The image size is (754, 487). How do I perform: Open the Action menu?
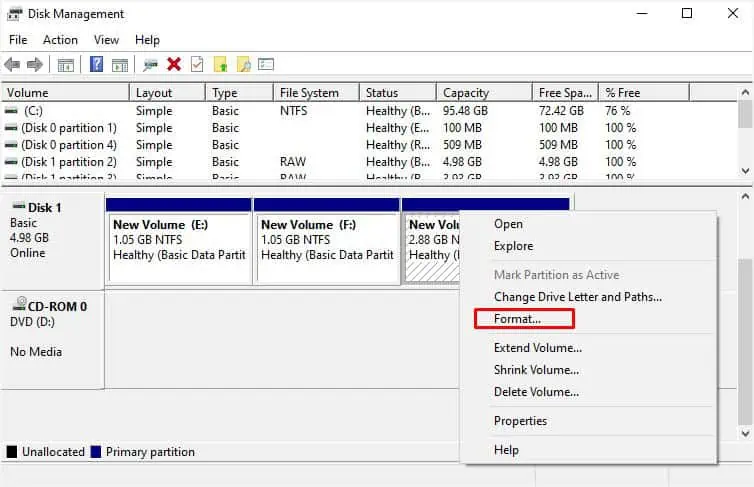point(60,40)
